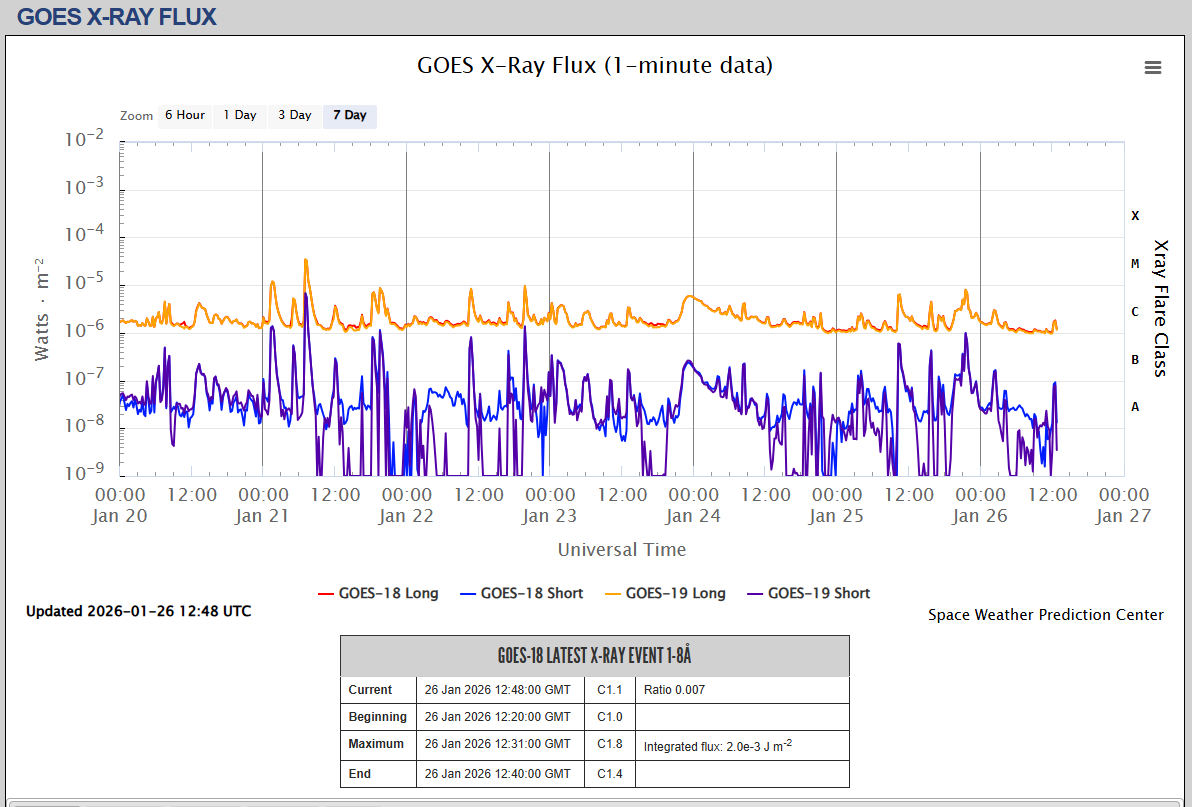Click the chart title GOES X-Ray Flux
Screen dimensions: 1192x807
pyautogui.click(x=594, y=66)
